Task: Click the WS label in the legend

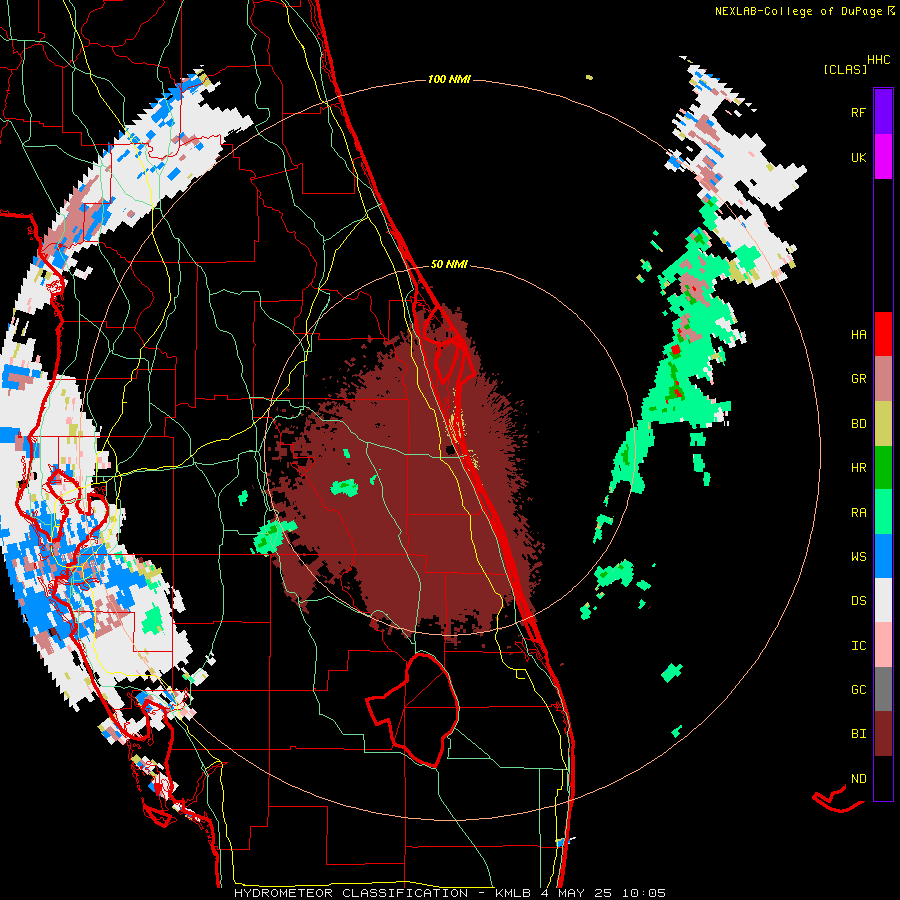Action: pos(858,557)
